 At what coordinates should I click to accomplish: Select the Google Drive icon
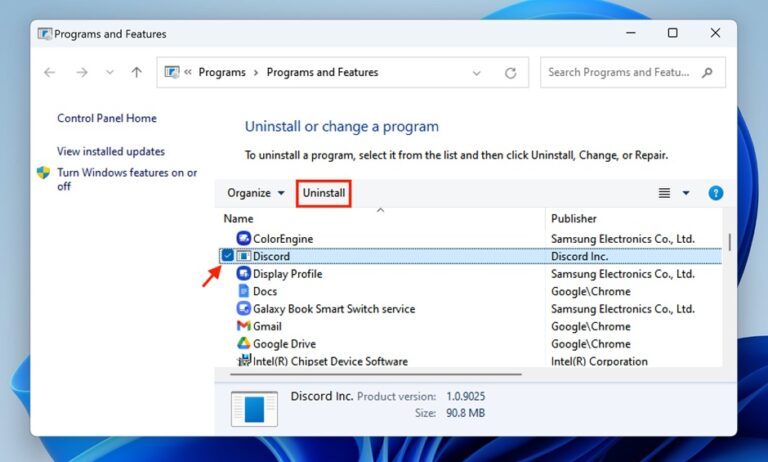243,343
